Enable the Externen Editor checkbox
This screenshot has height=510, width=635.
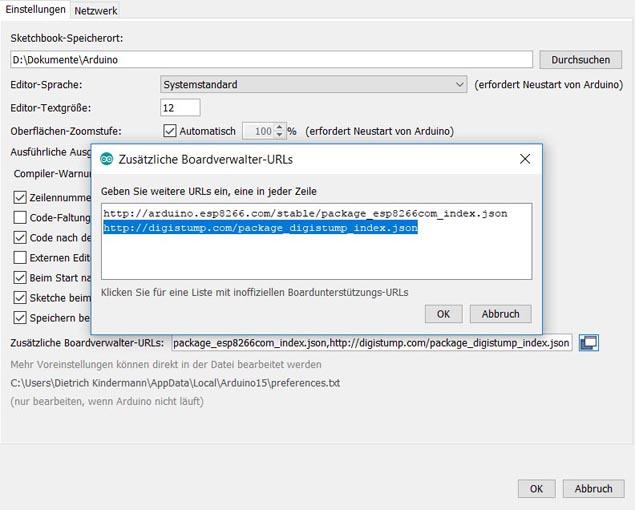point(20,258)
